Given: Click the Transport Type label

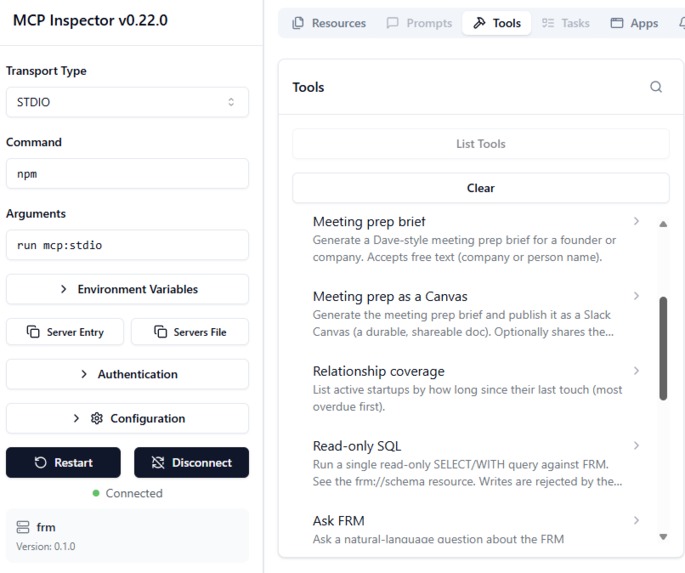Looking at the screenshot, I should (x=46, y=71).
